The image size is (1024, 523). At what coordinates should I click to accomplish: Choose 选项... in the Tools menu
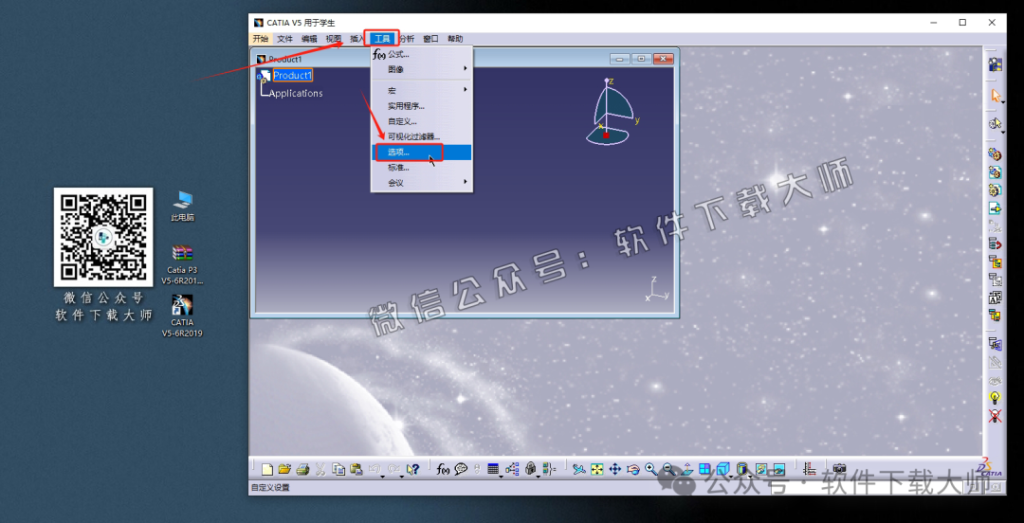(x=421, y=152)
